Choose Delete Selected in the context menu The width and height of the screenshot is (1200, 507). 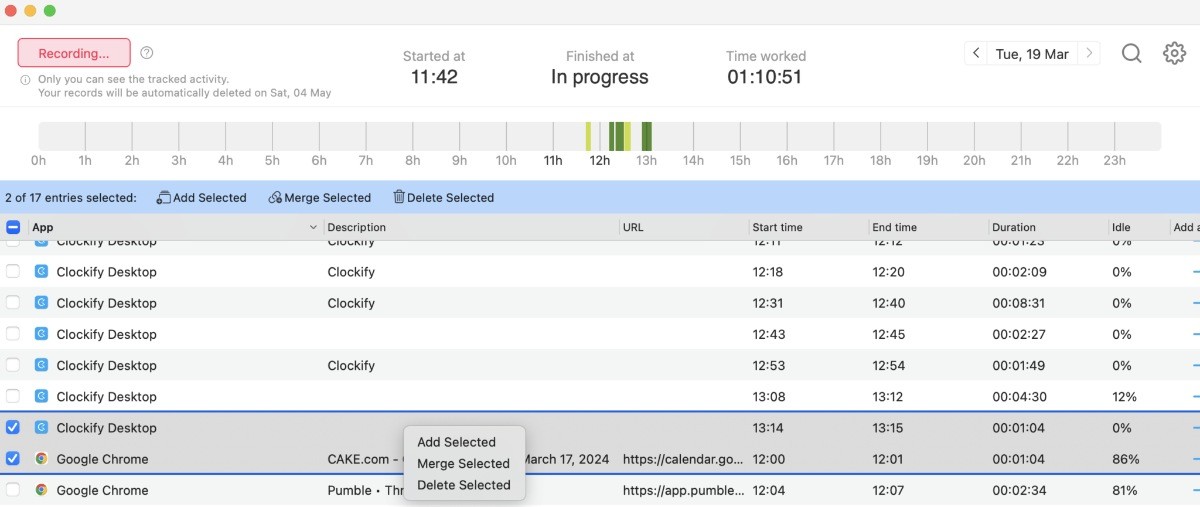coord(464,485)
